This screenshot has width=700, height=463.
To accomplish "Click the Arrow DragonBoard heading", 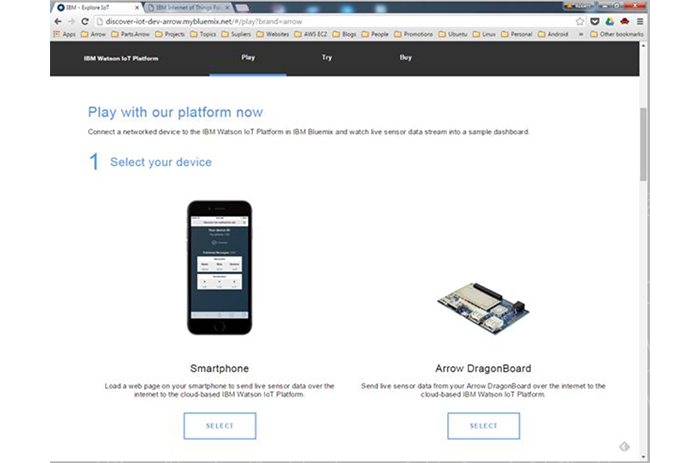I will 483,368.
